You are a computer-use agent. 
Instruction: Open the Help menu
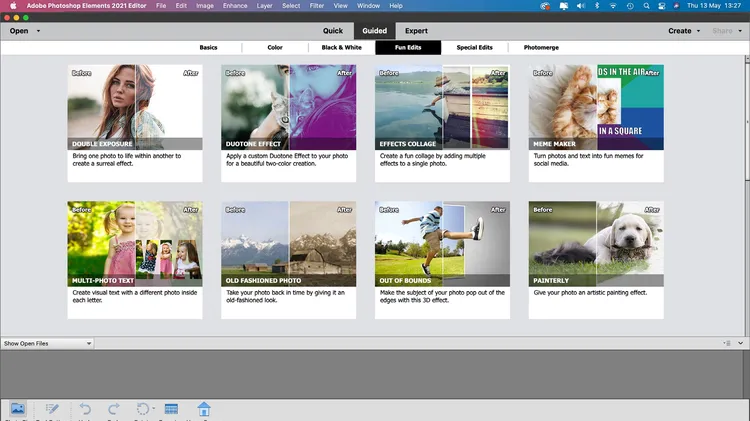(396, 6)
